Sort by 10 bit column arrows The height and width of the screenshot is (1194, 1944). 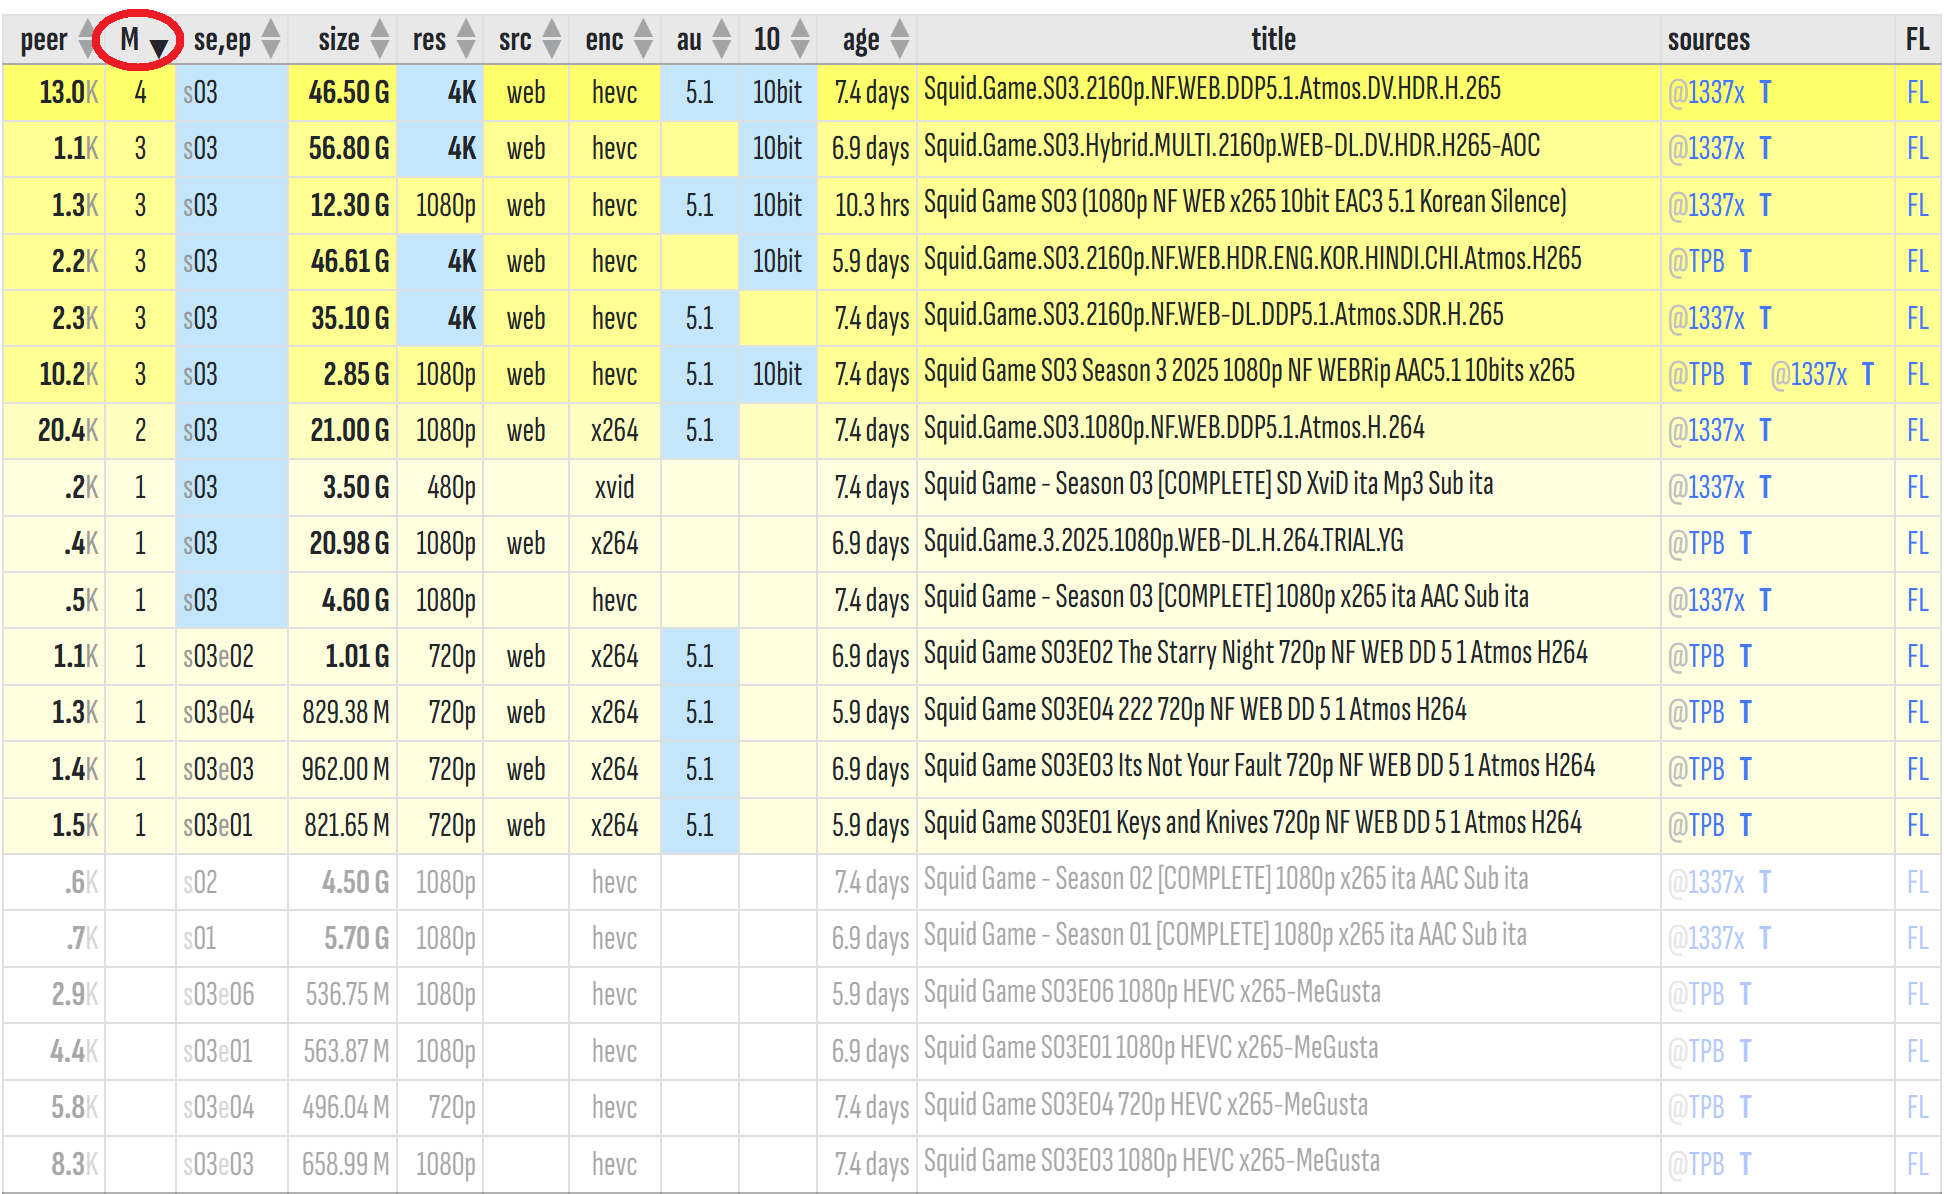click(800, 40)
